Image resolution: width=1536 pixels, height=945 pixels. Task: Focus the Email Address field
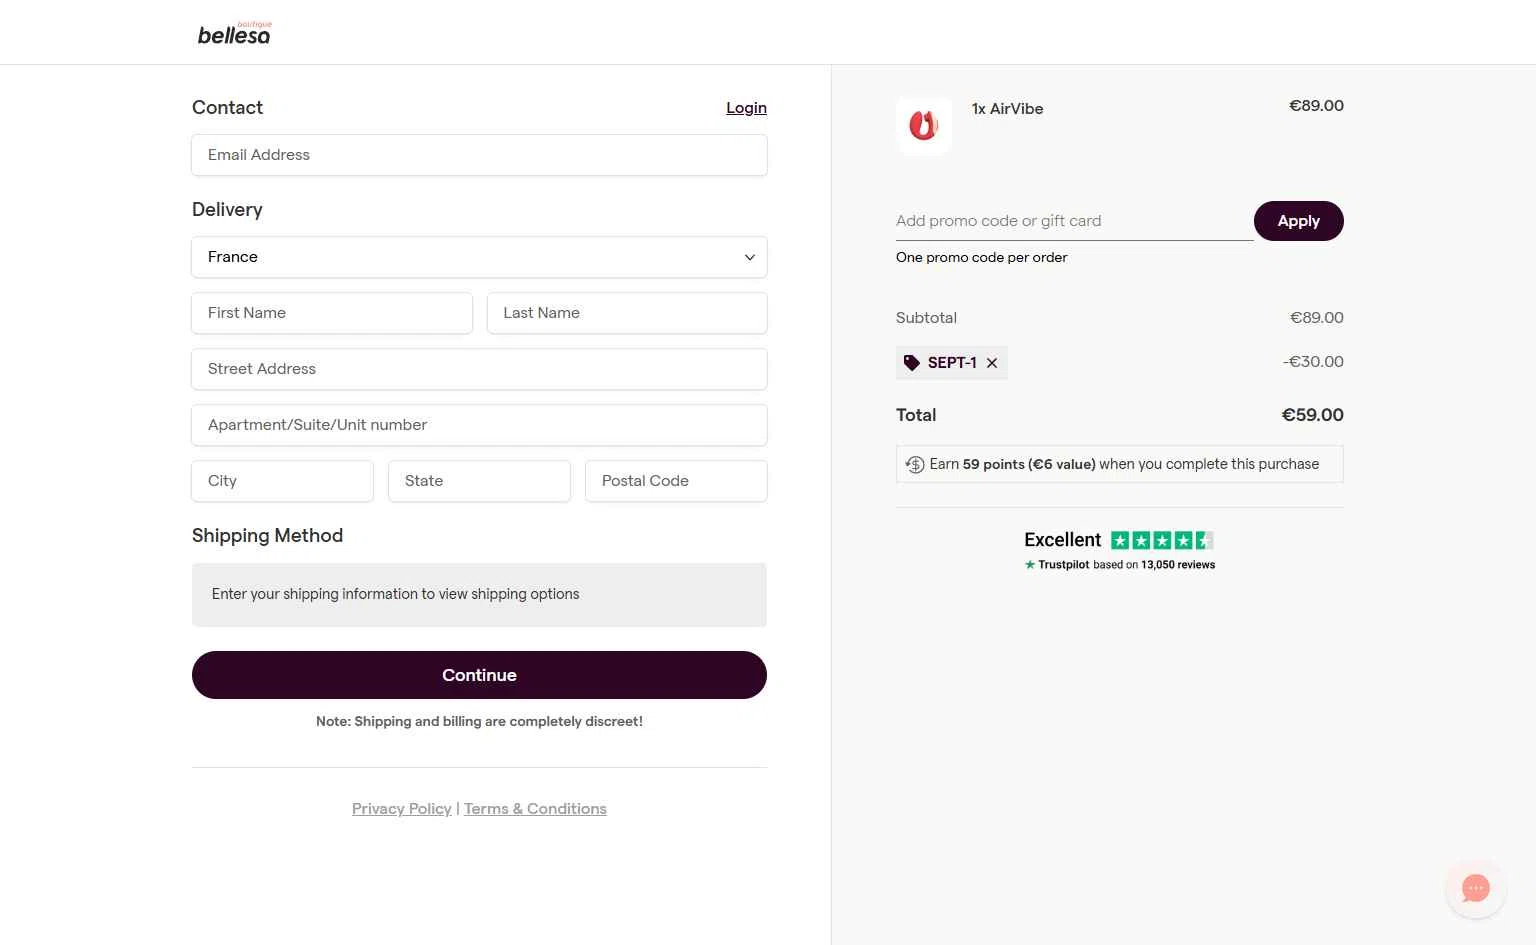tap(479, 155)
